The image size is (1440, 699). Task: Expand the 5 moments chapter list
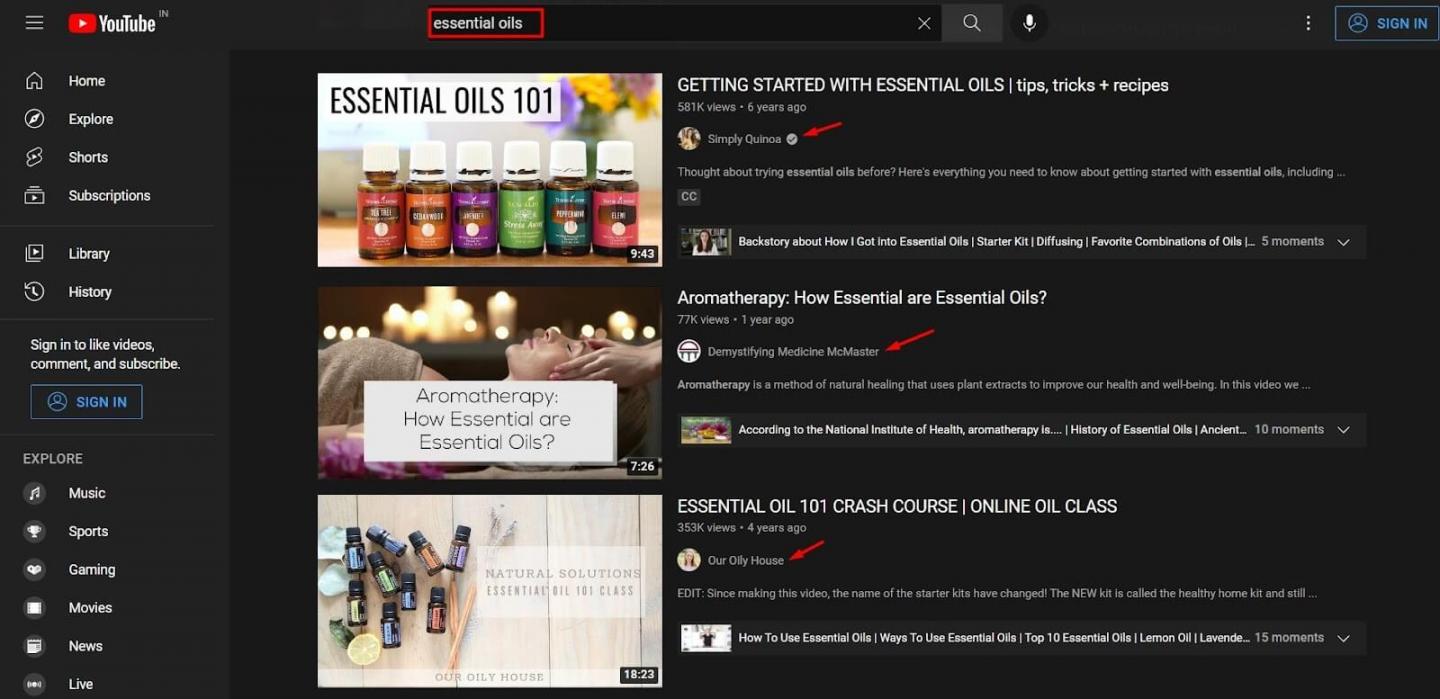[1343, 242]
